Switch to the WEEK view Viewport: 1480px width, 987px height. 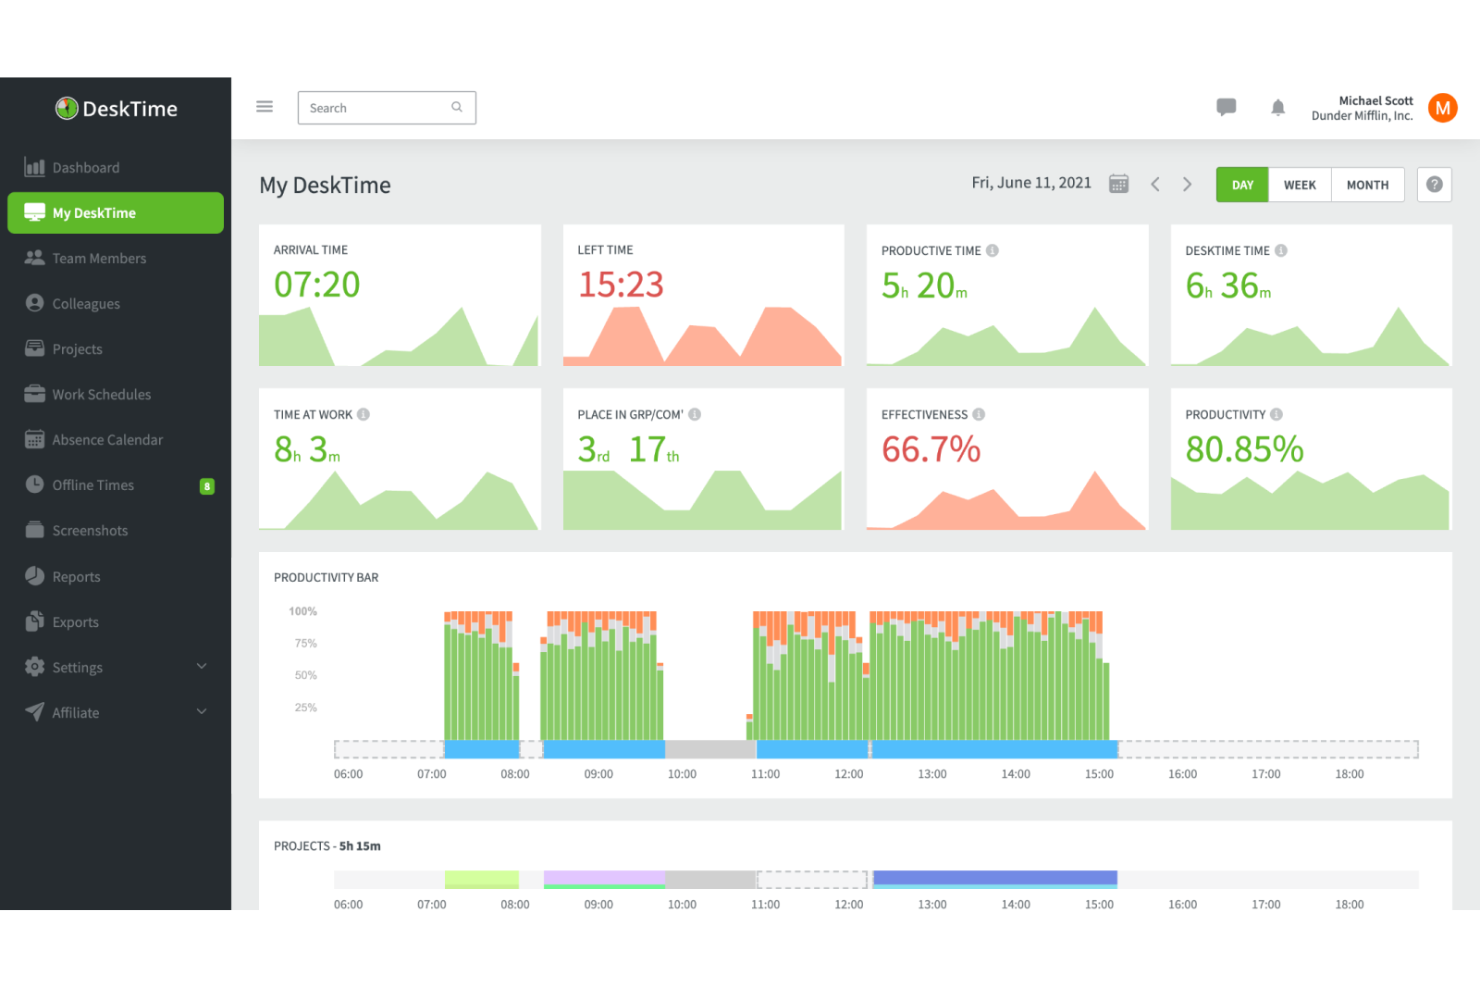(1300, 185)
